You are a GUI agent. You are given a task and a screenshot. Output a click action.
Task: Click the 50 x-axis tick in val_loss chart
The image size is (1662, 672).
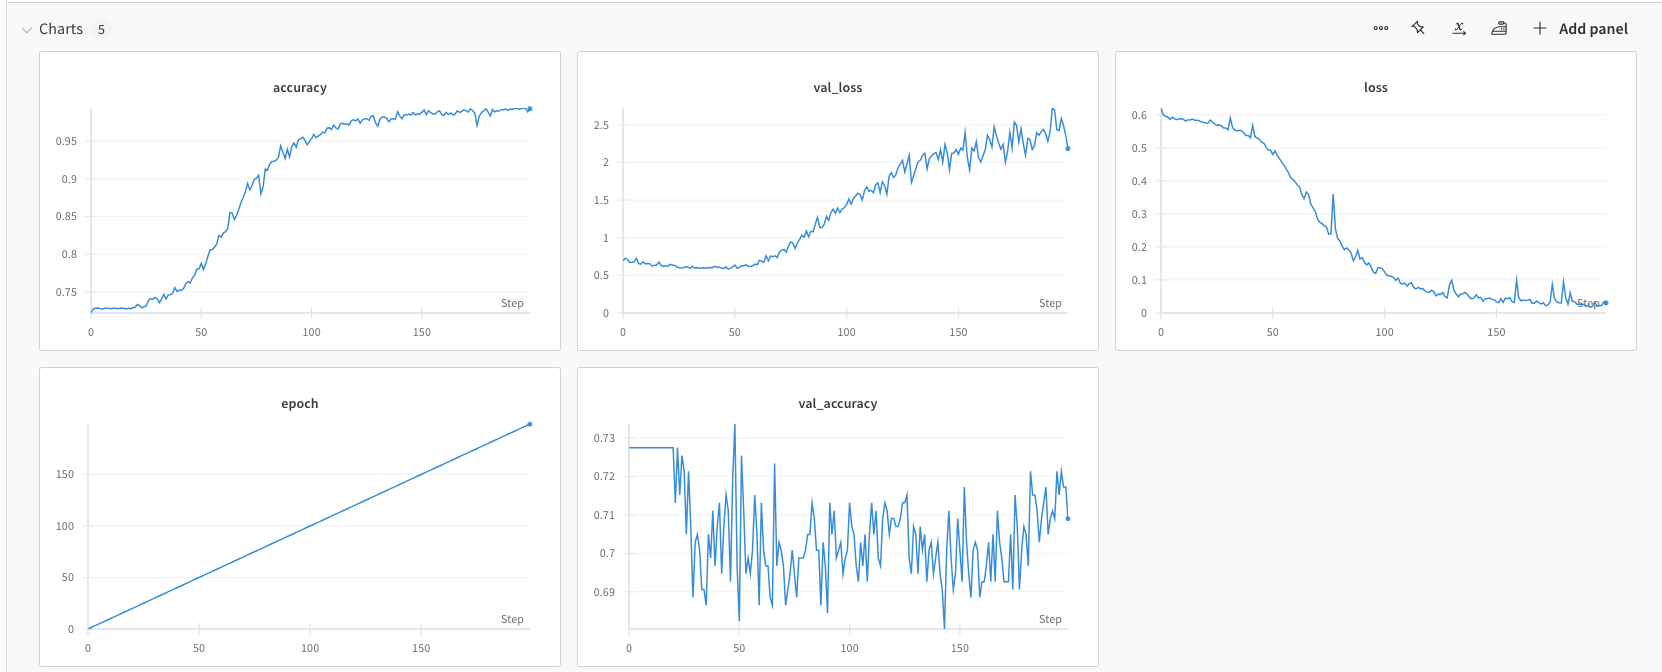tap(735, 332)
